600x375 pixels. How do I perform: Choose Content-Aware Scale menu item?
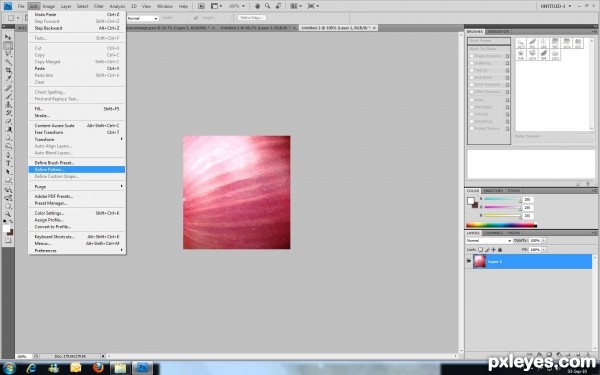point(77,126)
